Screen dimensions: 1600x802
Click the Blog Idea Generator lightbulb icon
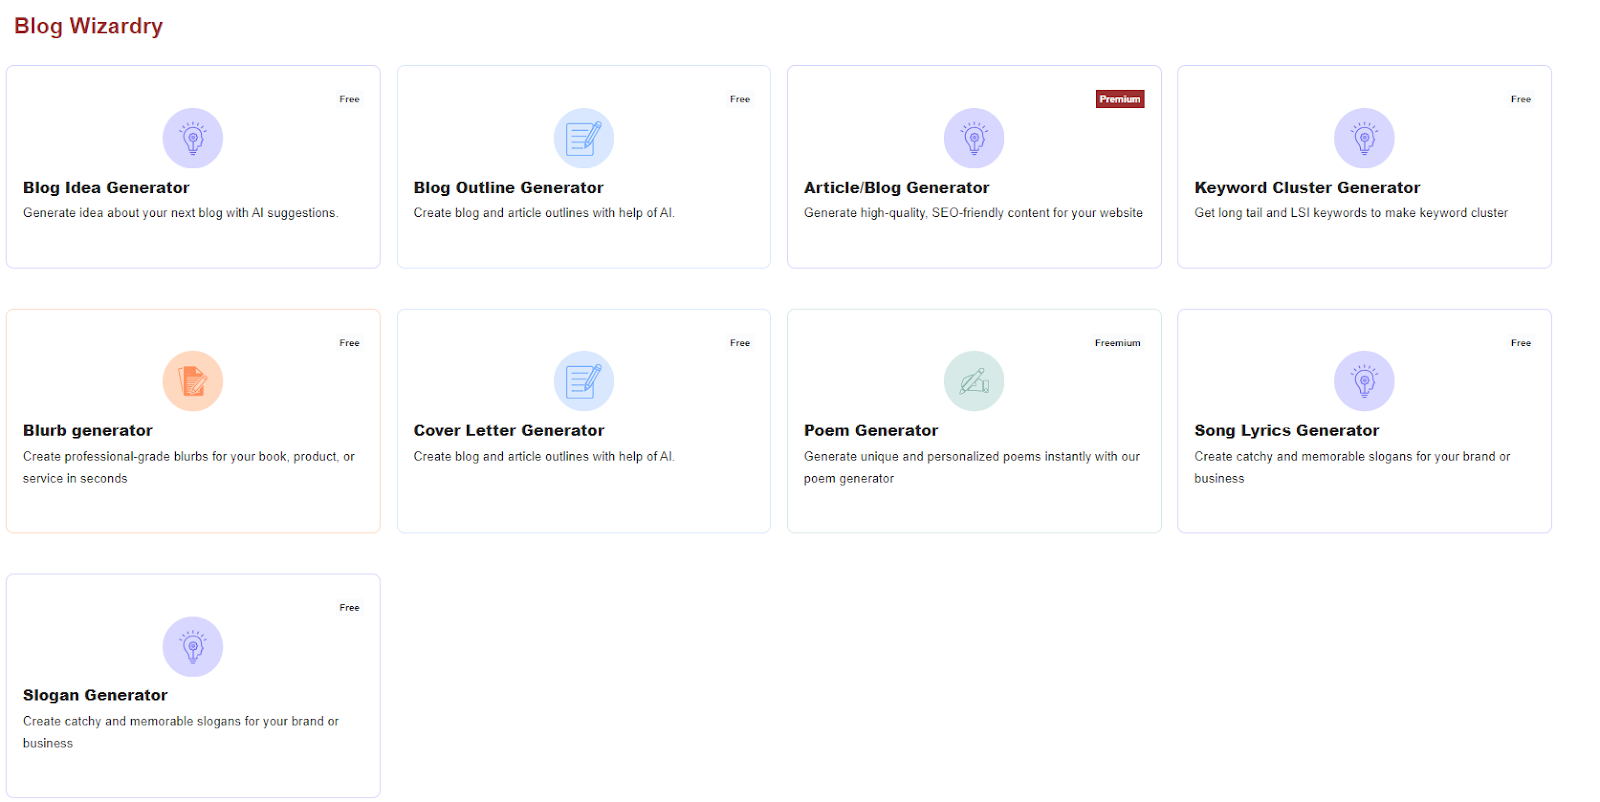pyautogui.click(x=193, y=138)
